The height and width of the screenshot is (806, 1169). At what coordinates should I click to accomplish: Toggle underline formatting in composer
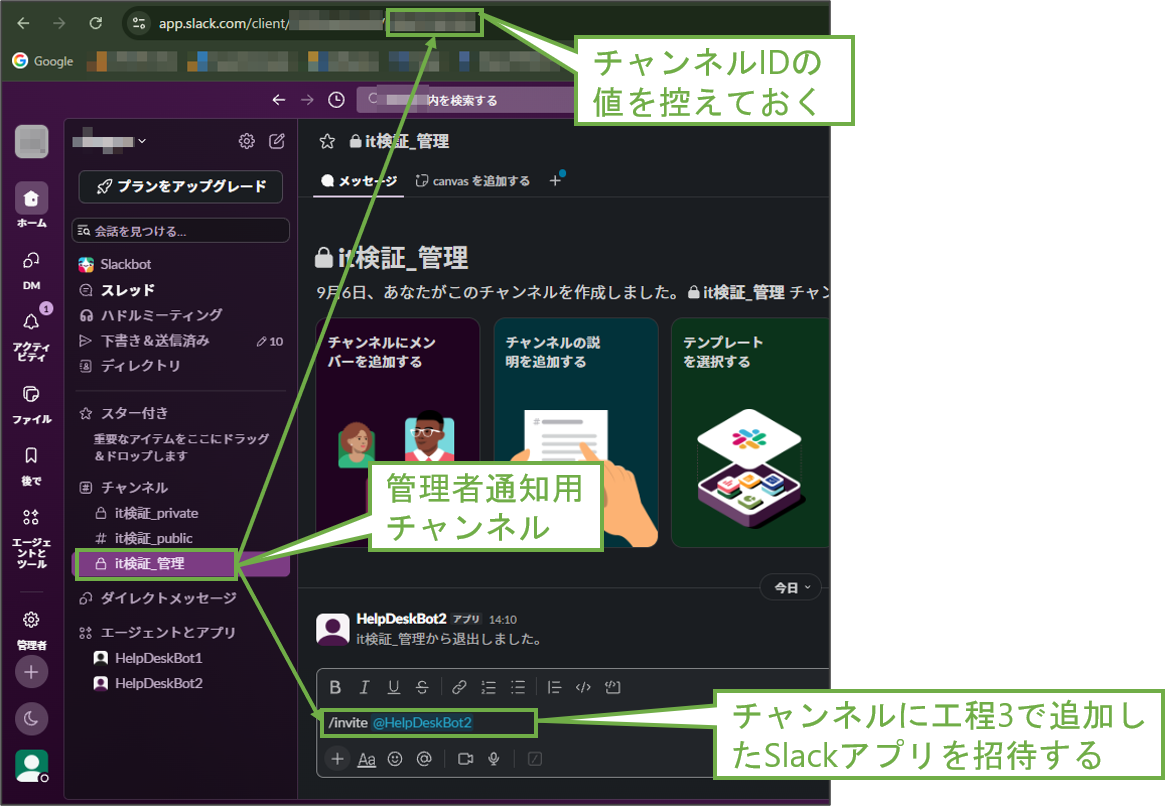[394, 687]
